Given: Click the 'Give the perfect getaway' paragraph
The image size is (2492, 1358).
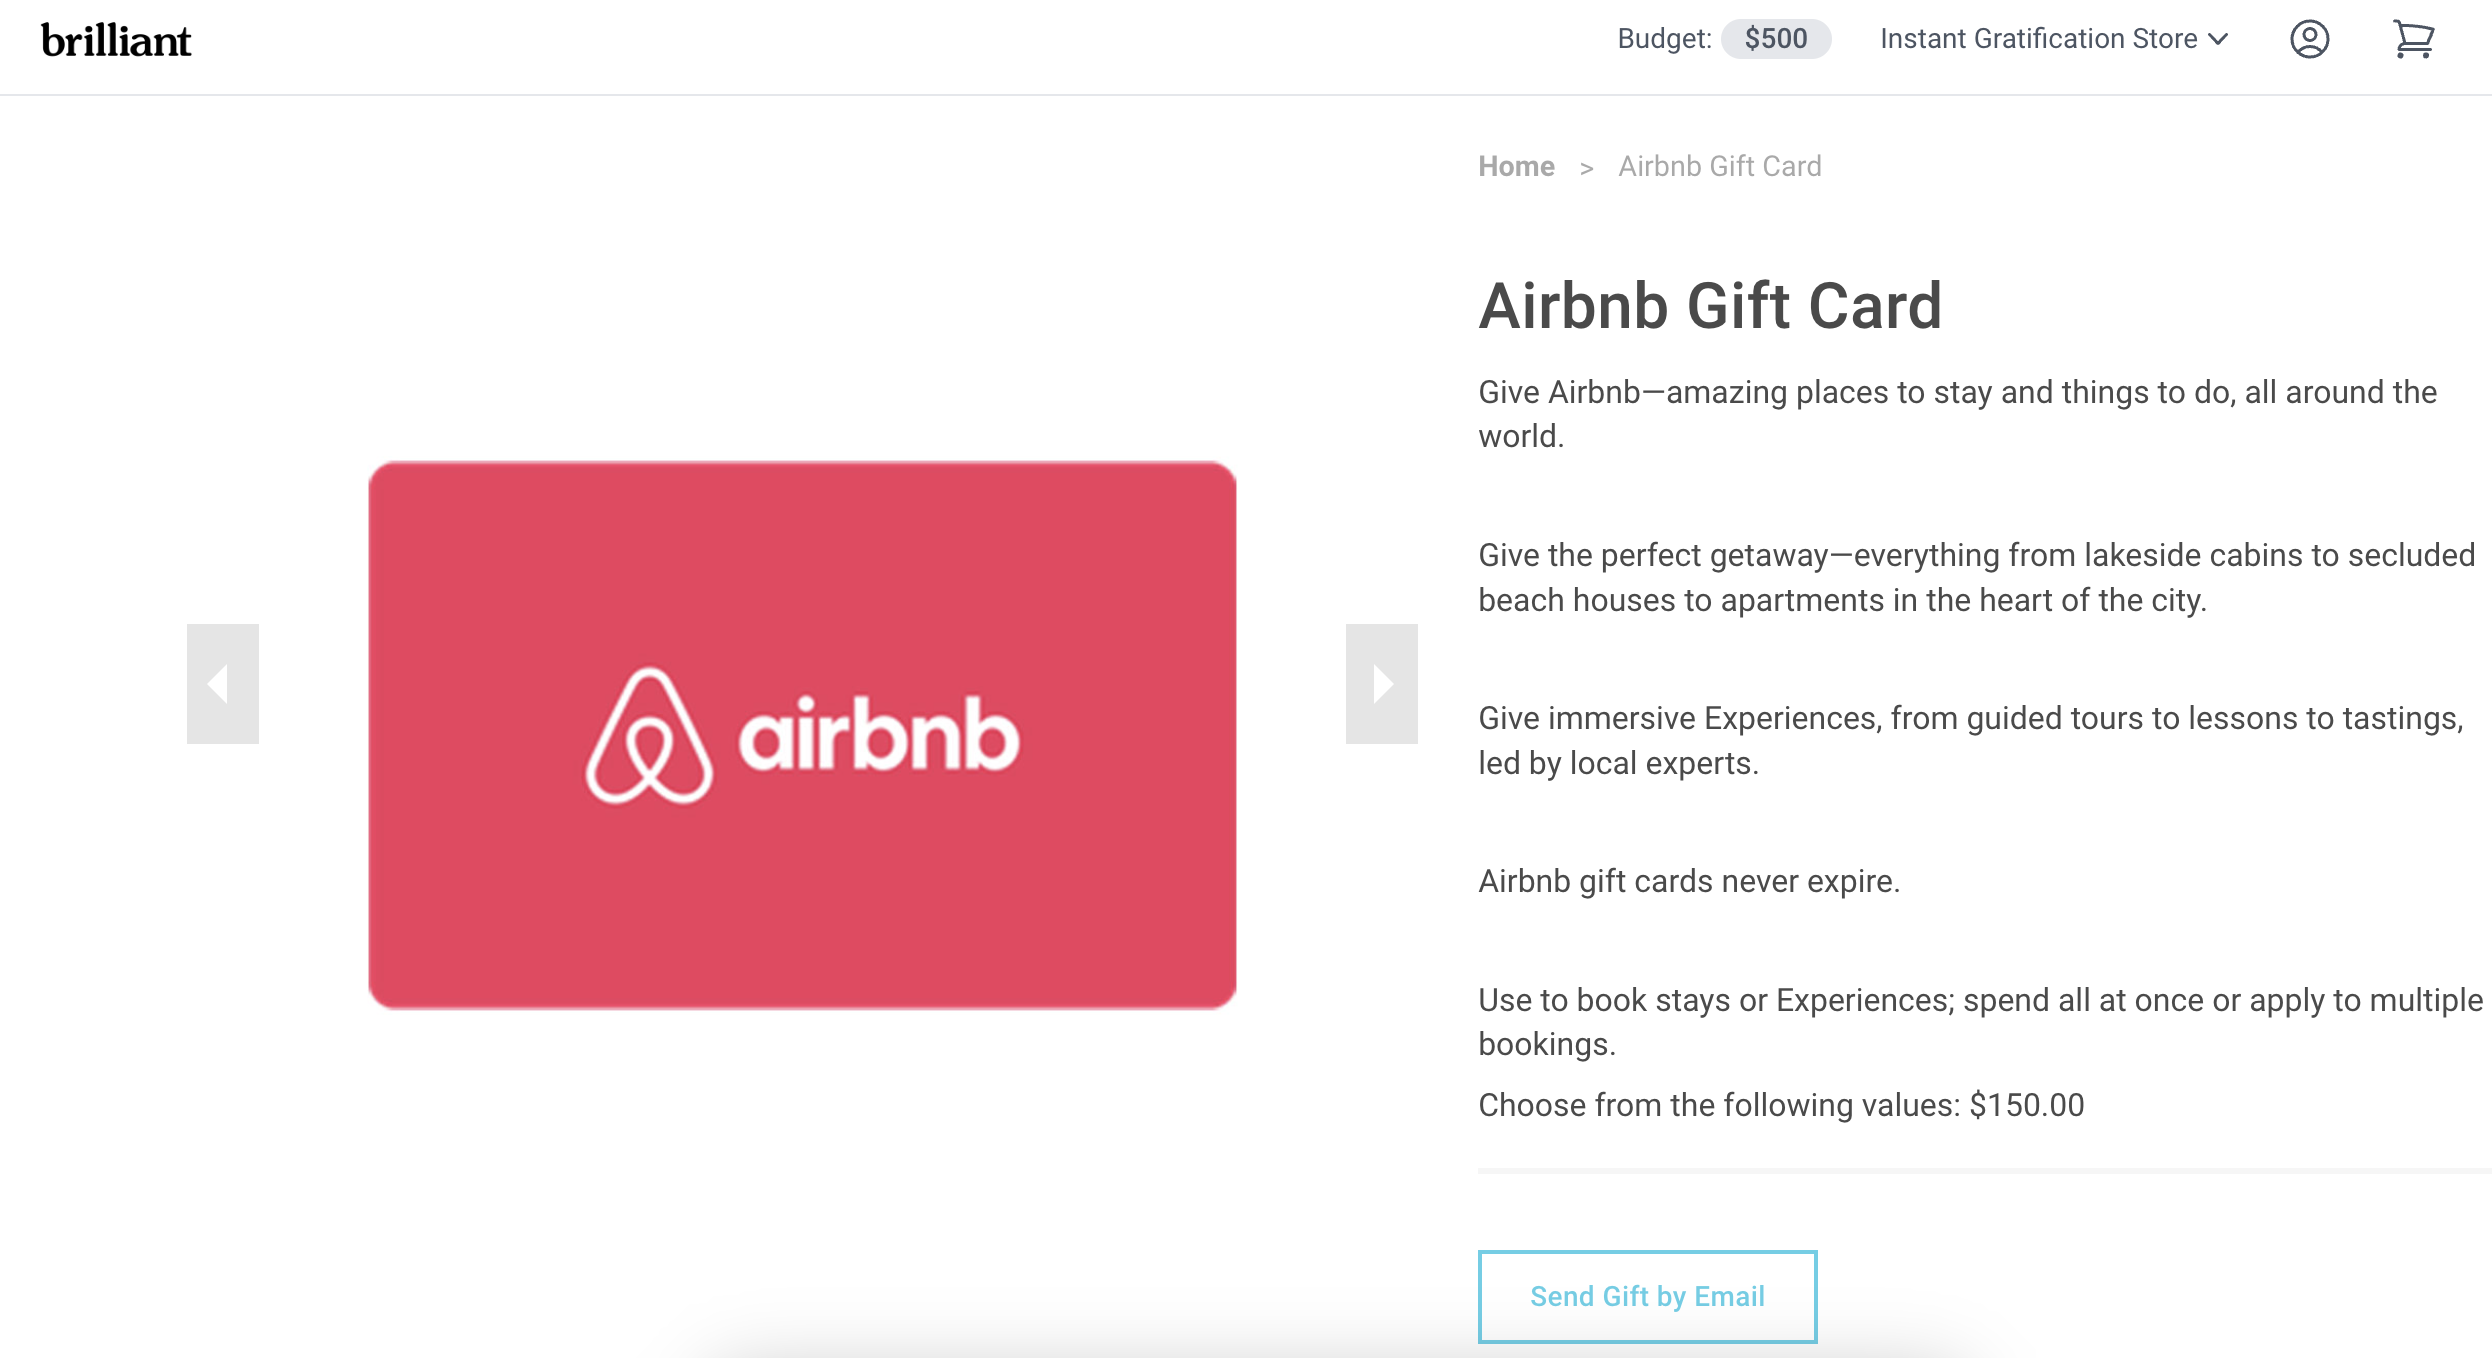Looking at the screenshot, I should (1976, 577).
